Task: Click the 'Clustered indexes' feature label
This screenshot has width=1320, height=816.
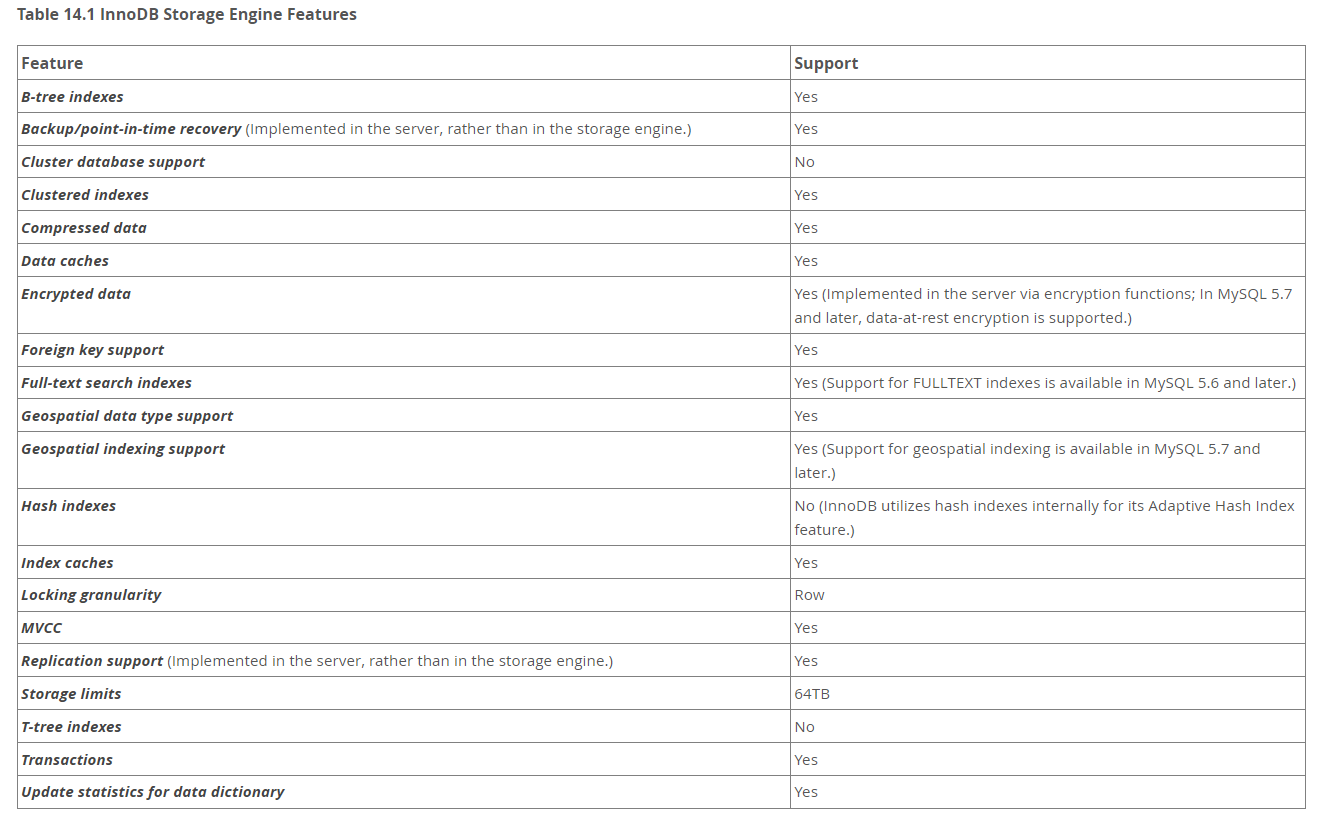Action: point(85,195)
